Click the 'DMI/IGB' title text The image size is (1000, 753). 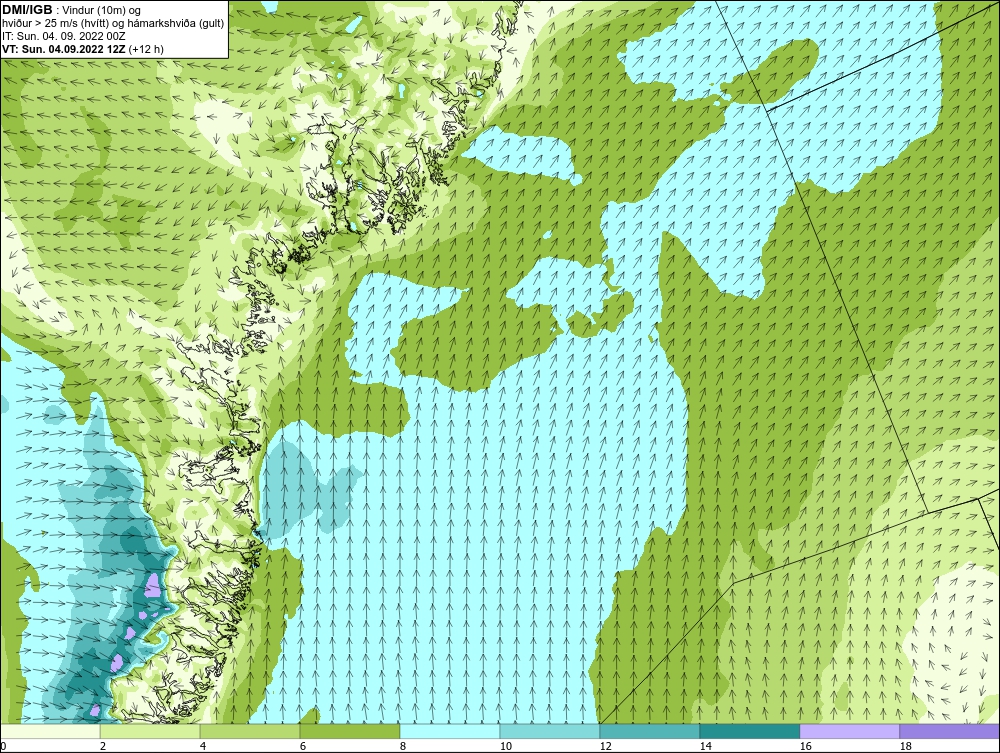pyautogui.click(x=27, y=10)
